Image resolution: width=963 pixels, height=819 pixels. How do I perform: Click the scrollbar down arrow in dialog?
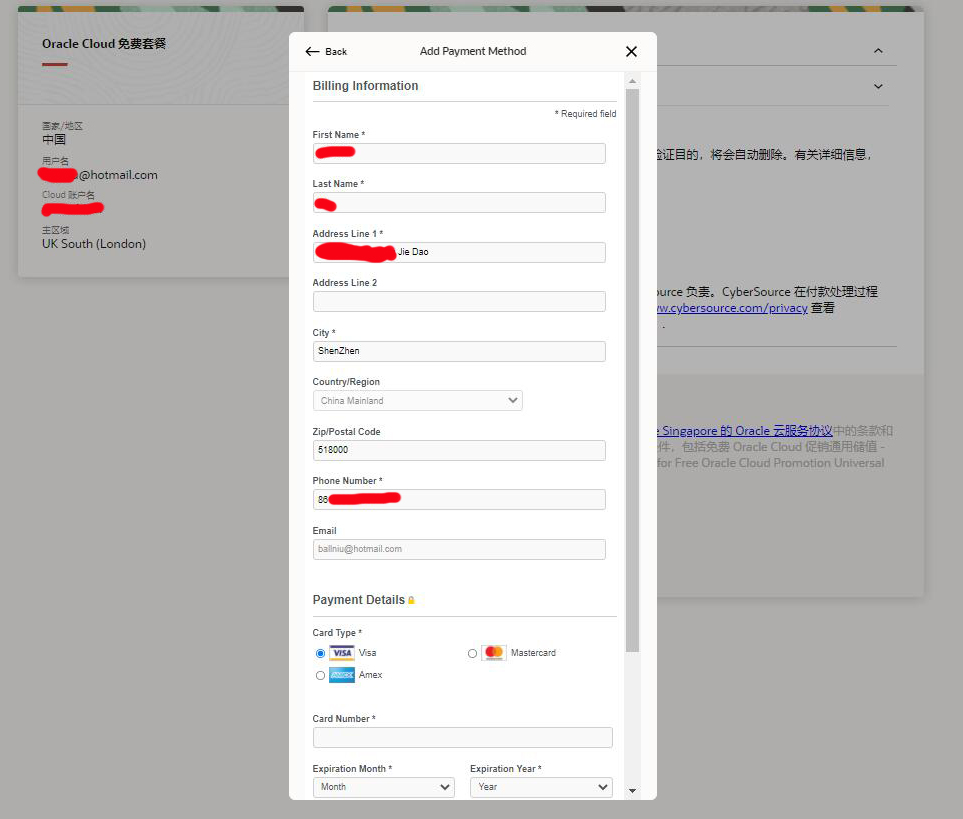pos(633,791)
